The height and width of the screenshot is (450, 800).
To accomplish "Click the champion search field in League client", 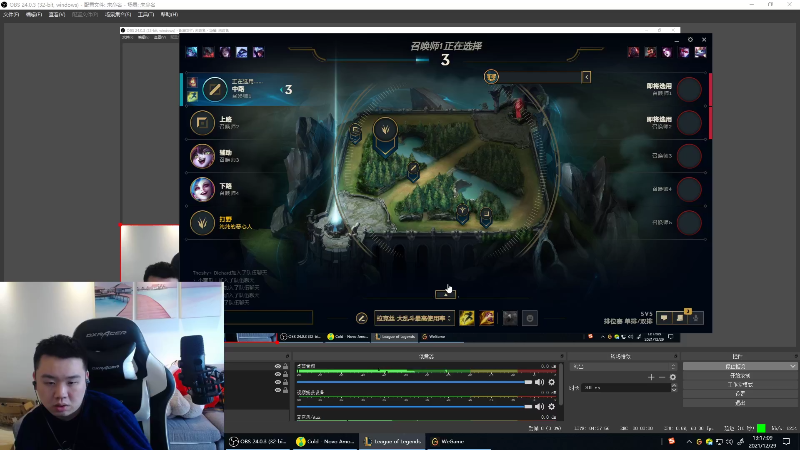I will 540,77.
